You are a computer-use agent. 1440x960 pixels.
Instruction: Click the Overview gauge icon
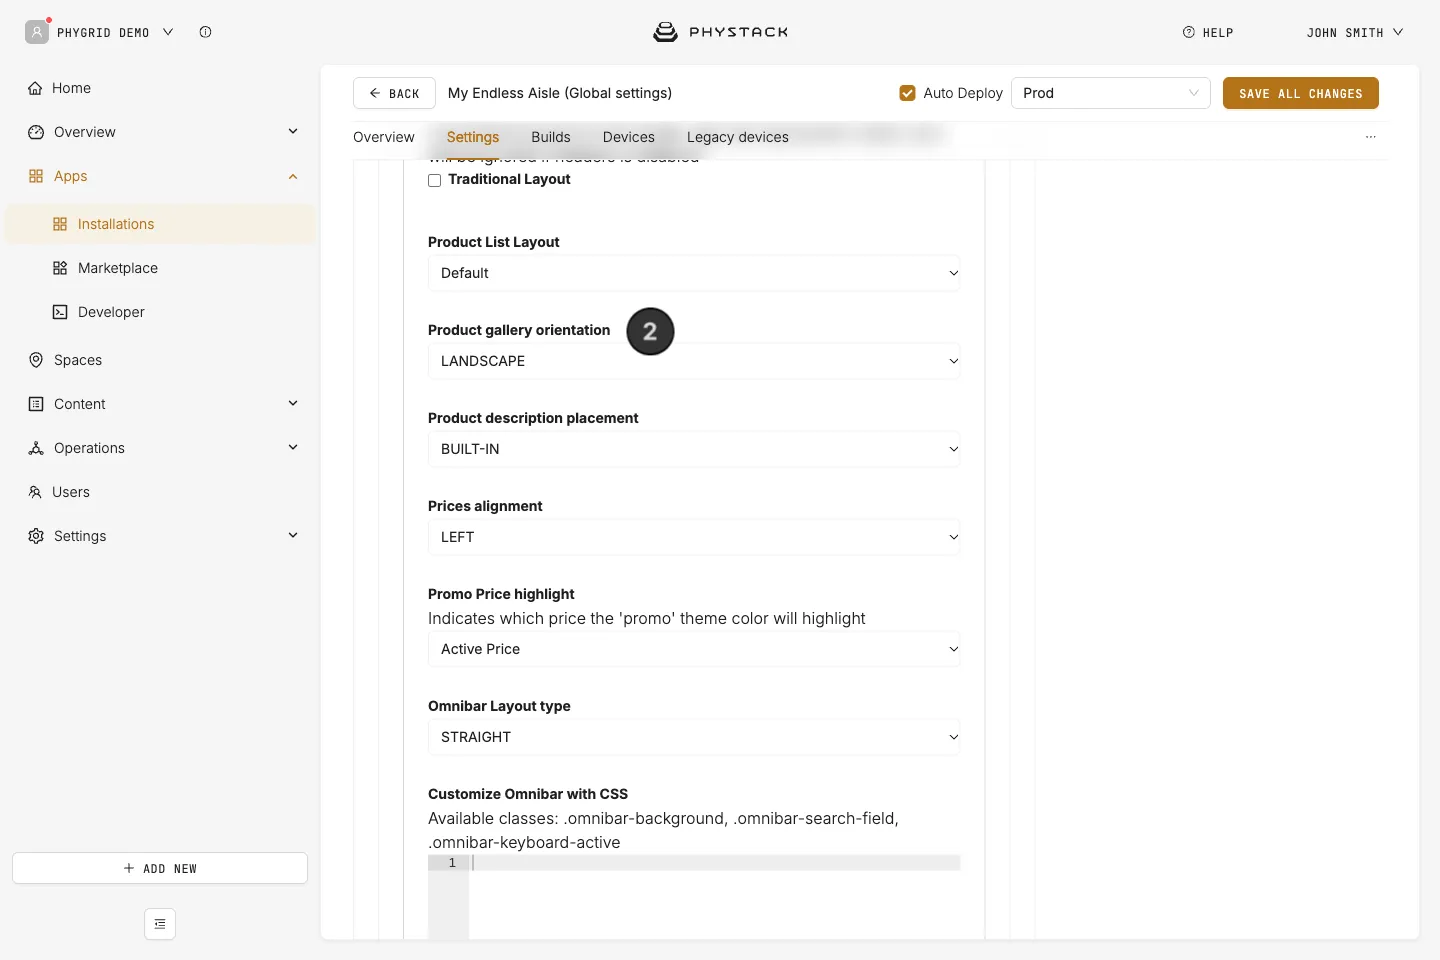[36, 132]
